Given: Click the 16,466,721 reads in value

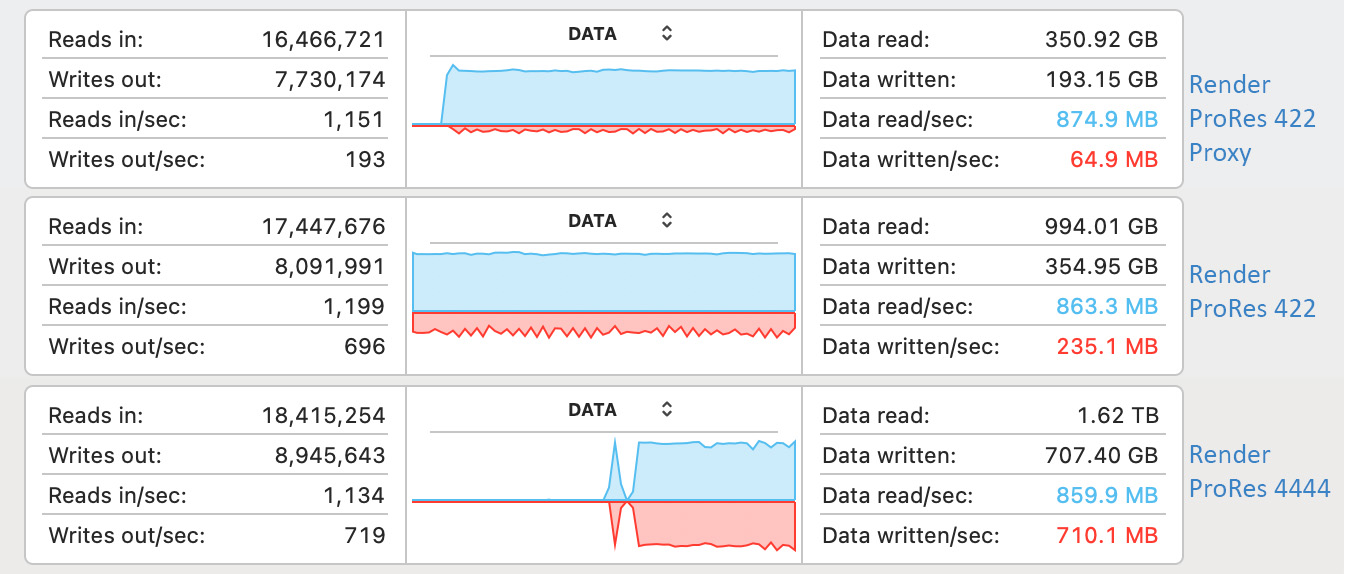Looking at the screenshot, I should pos(322,40).
